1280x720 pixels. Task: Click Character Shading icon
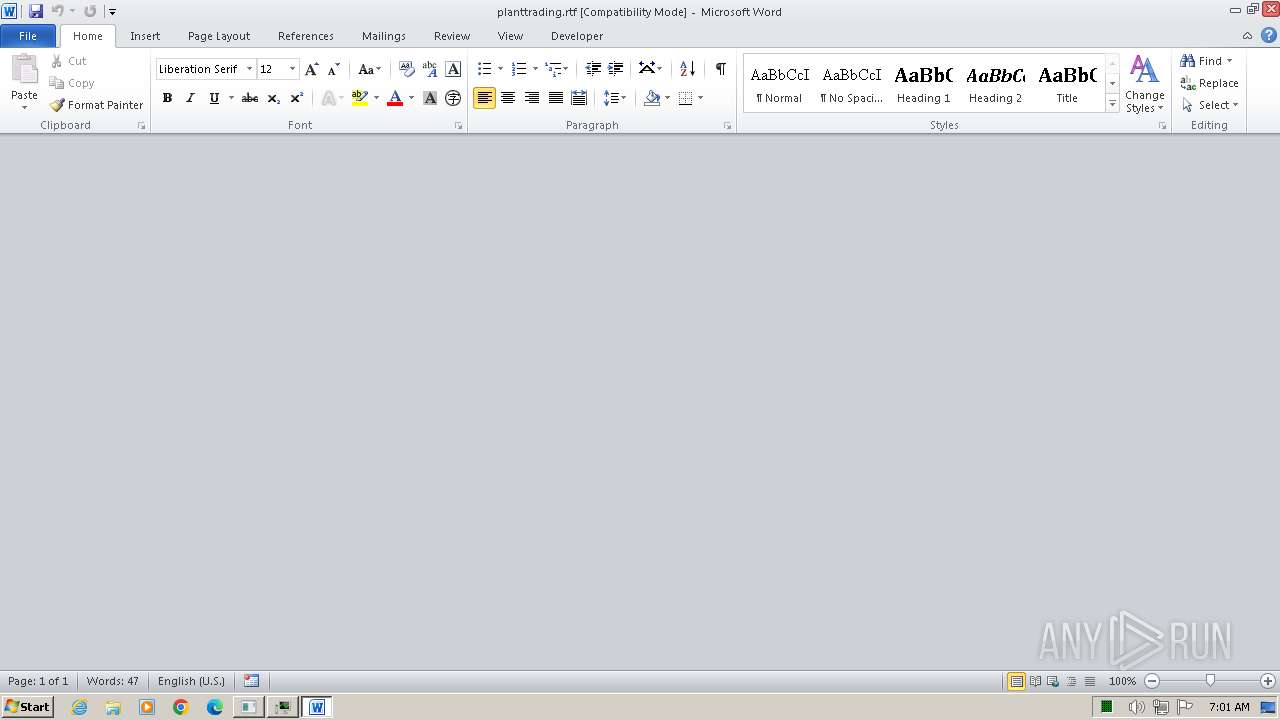click(x=430, y=98)
